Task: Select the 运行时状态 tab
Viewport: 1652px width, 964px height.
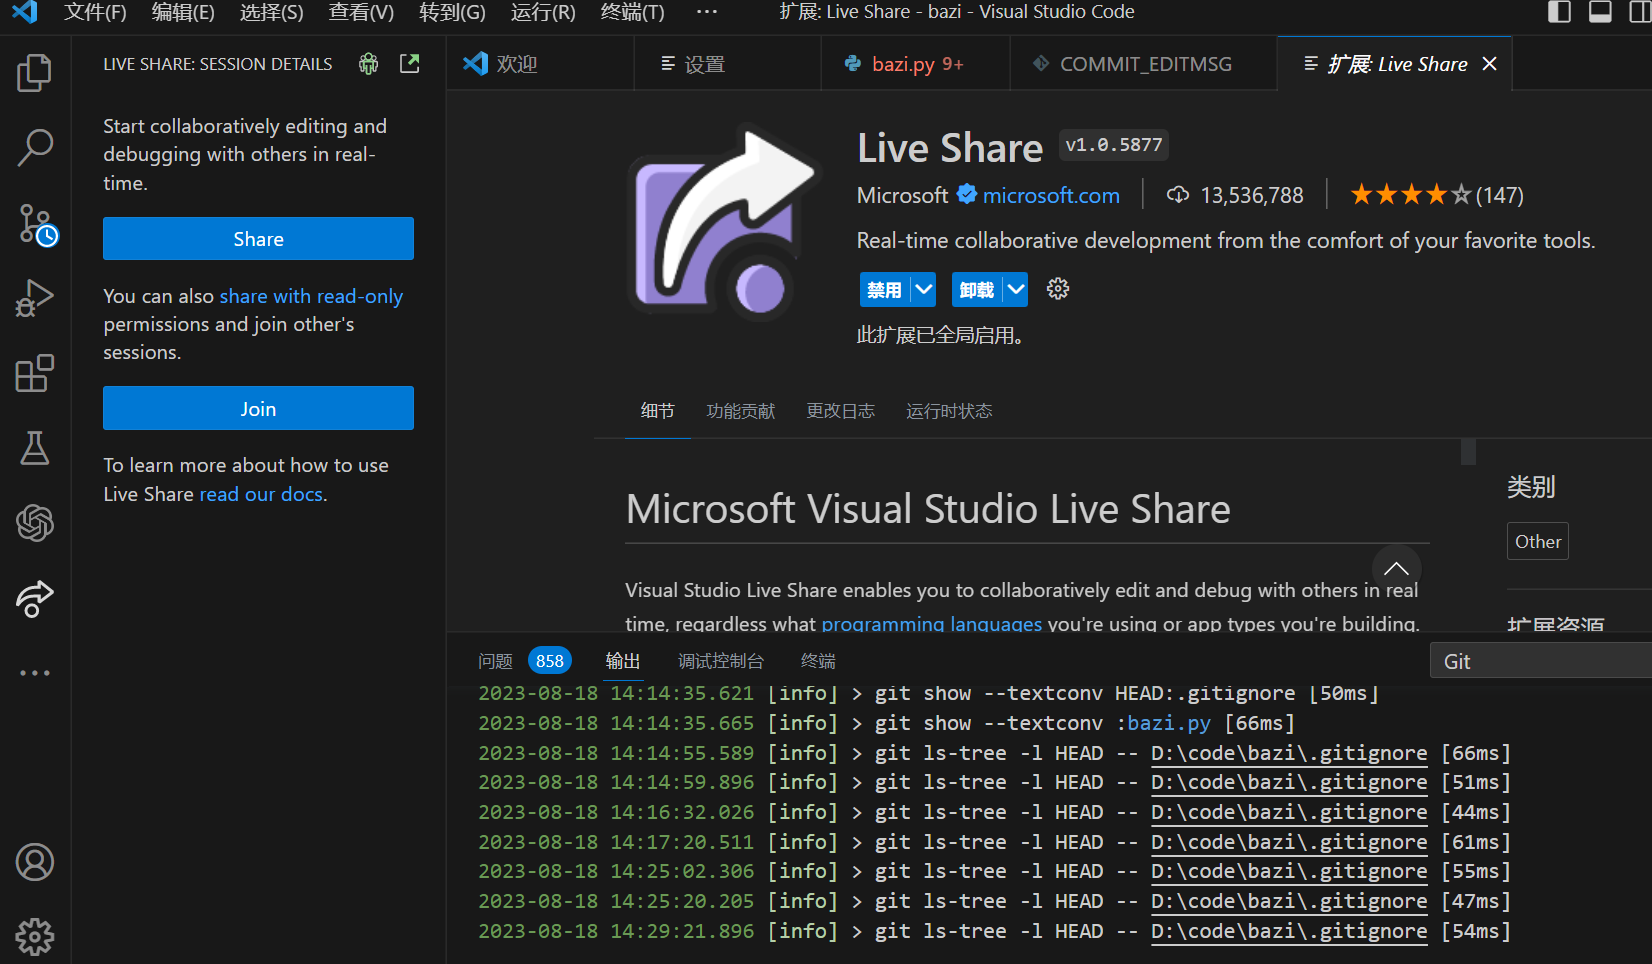Action: click(949, 411)
